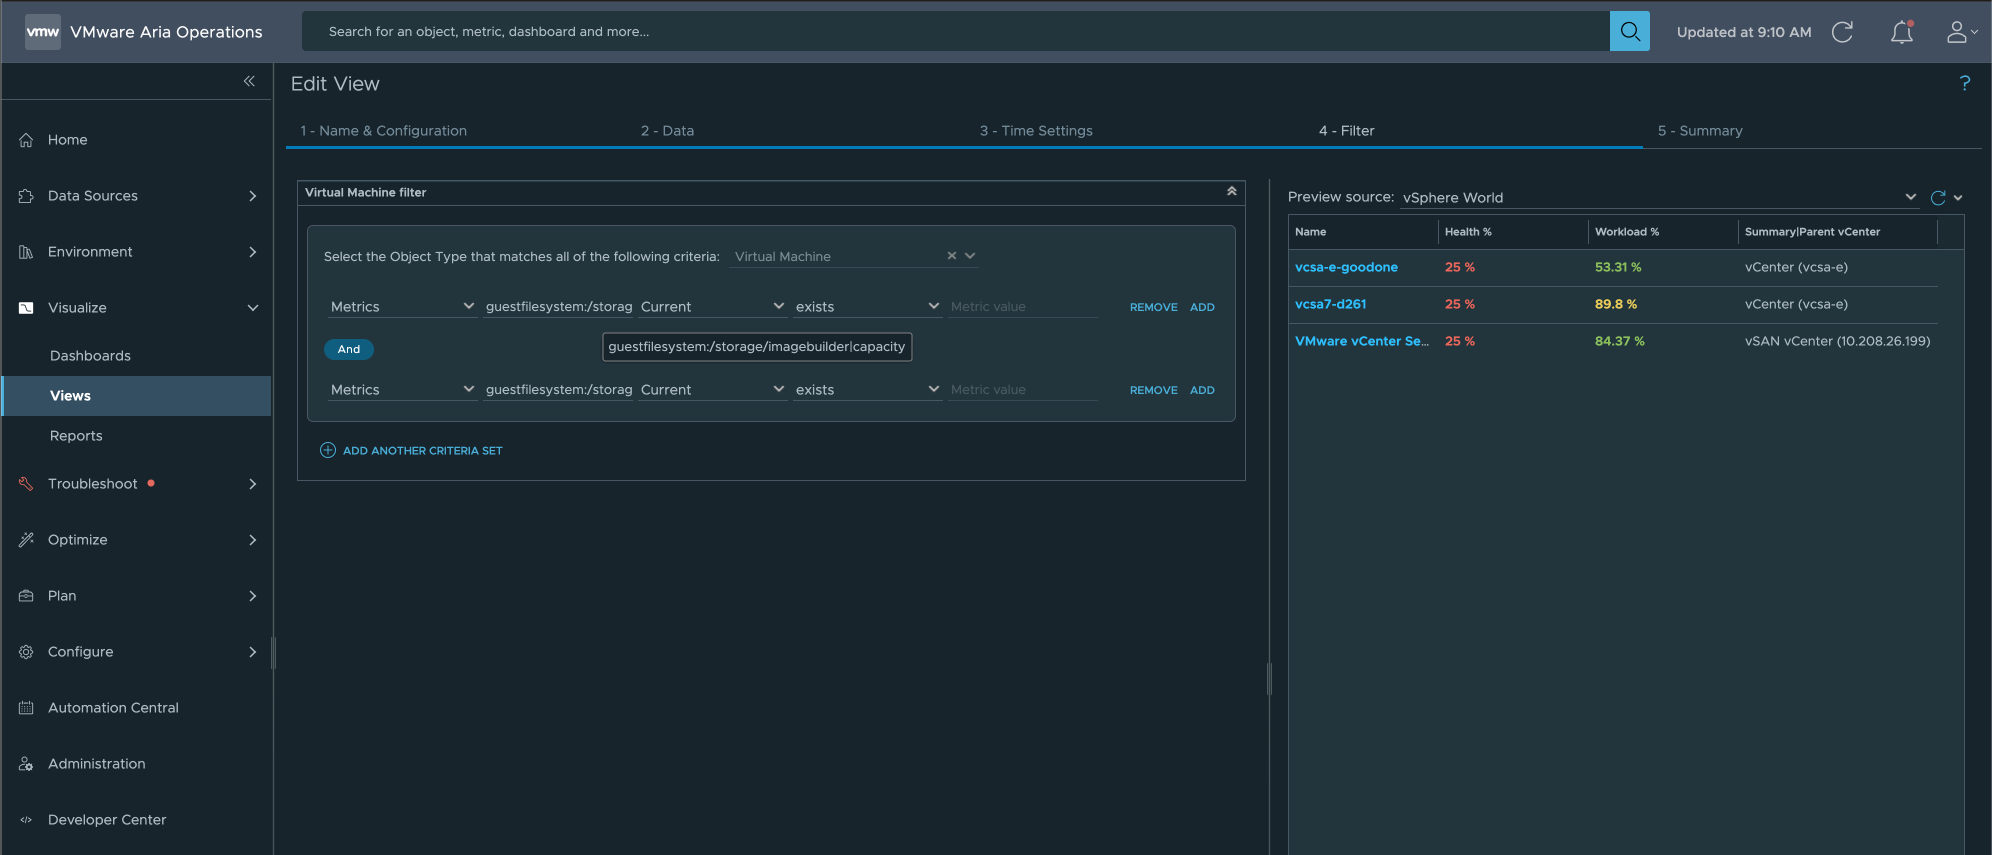Open the vcsa-e-goodone object link
This screenshot has width=1992, height=855.
point(1346,267)
